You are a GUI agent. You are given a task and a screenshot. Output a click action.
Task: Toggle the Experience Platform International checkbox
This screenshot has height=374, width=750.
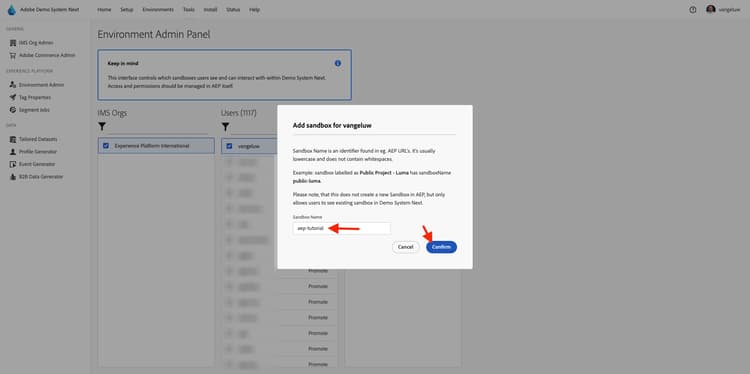point(106,146)
